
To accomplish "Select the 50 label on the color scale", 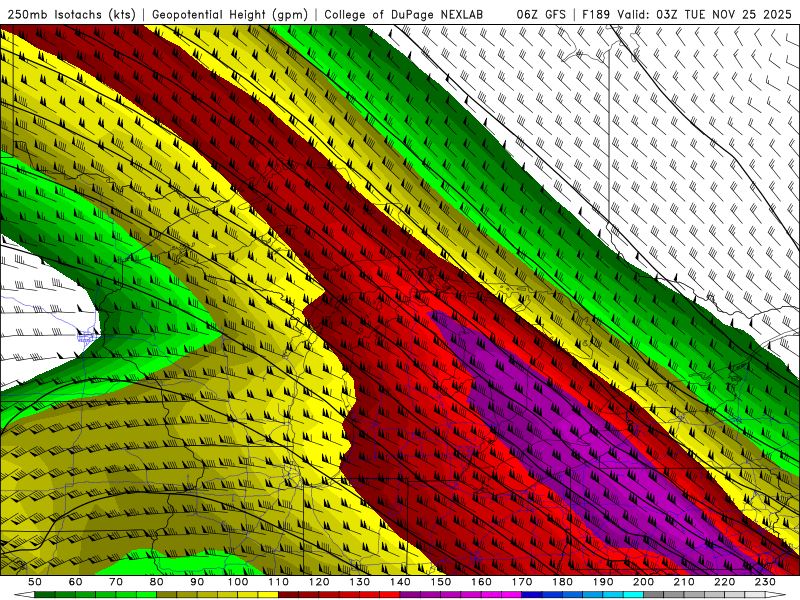I will tap(35, 582).
